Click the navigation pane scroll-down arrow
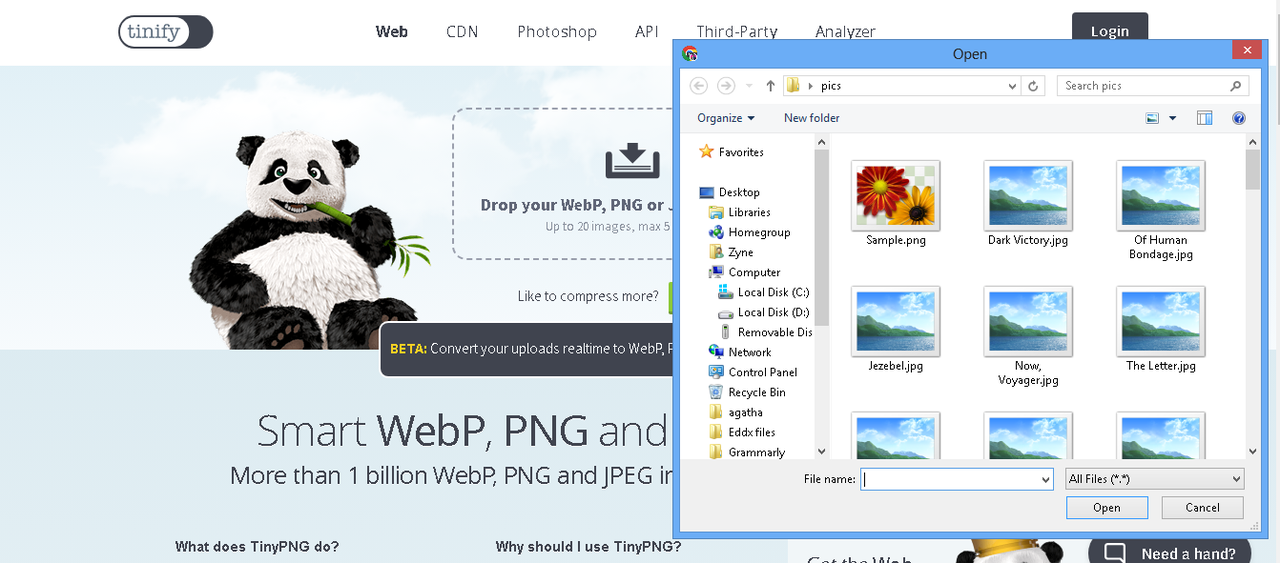 (x=821, y=451)
